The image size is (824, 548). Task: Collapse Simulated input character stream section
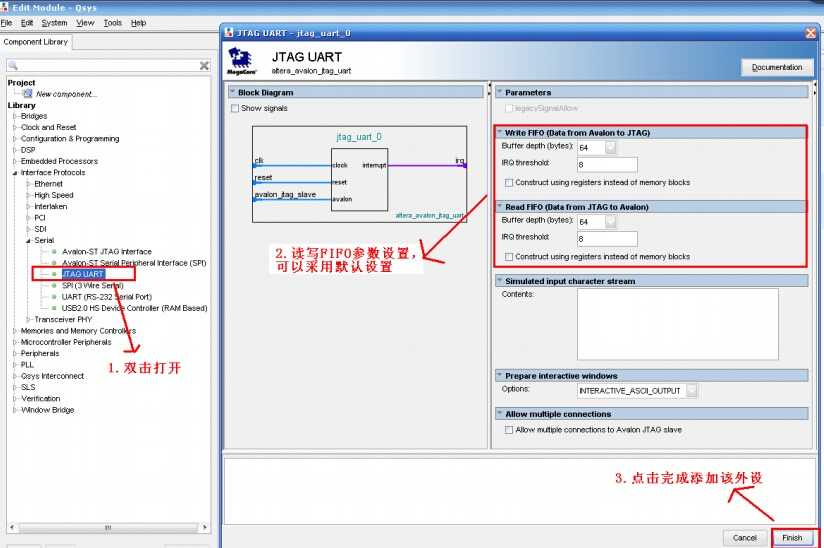[499, 281]
